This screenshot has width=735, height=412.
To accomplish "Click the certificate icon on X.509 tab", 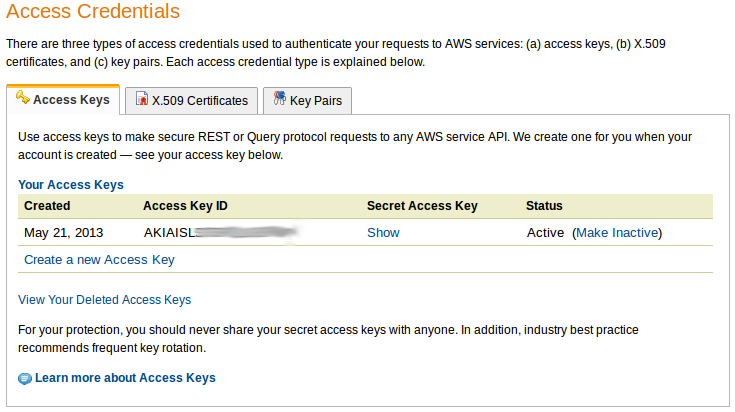I will pos(142,98).
